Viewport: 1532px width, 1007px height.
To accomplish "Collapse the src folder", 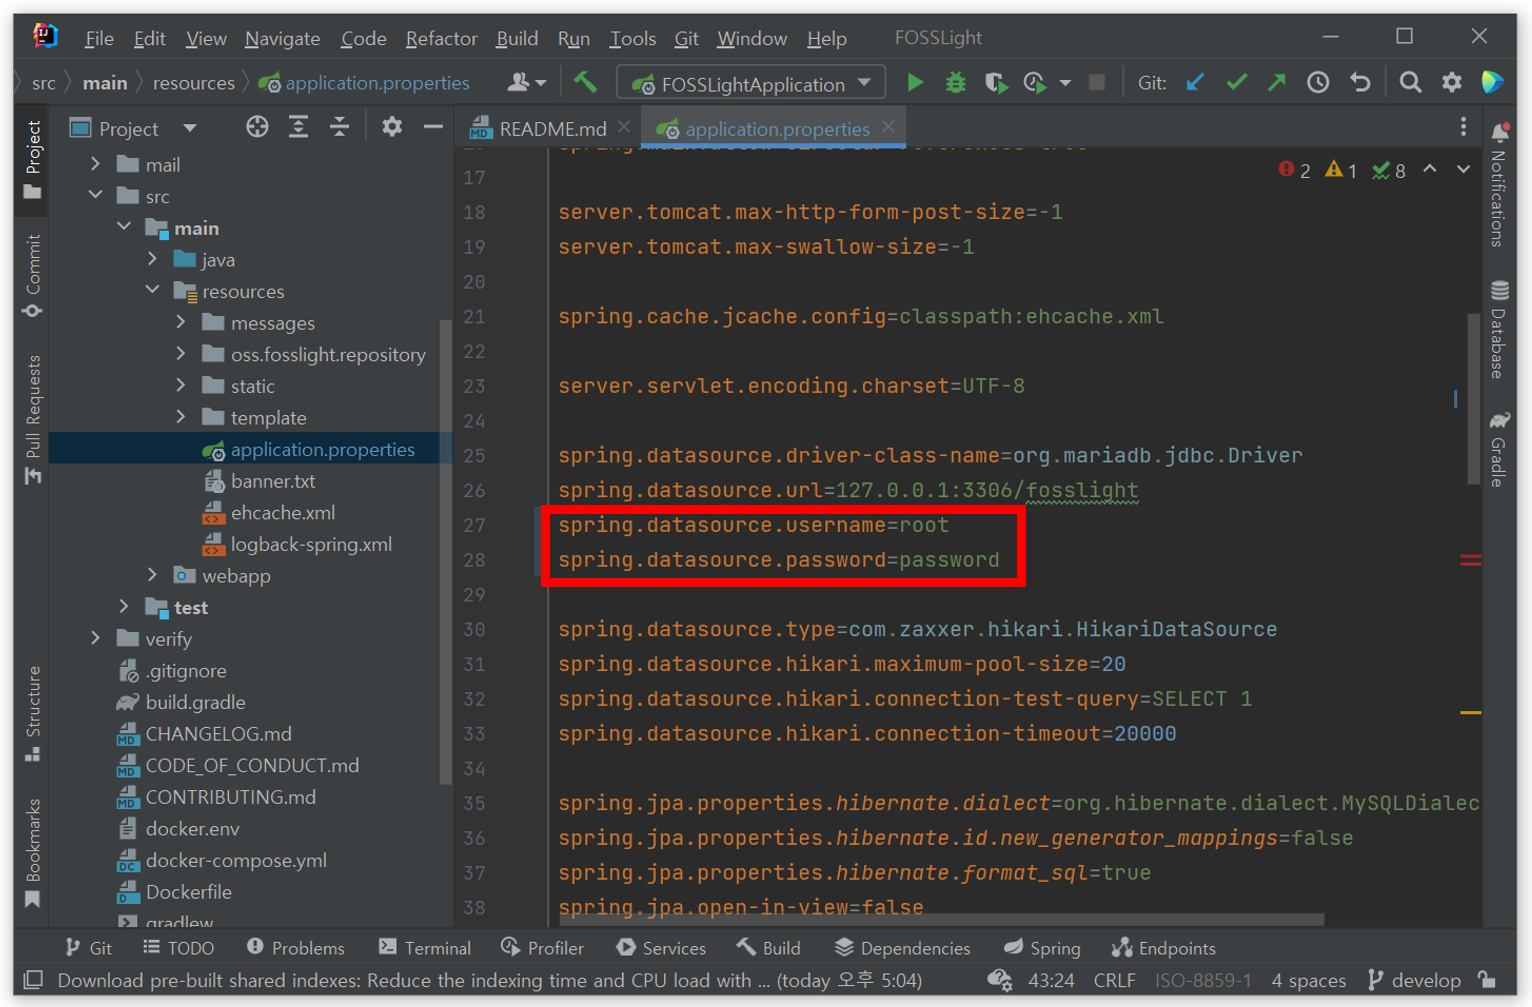I will coord(96,196).
